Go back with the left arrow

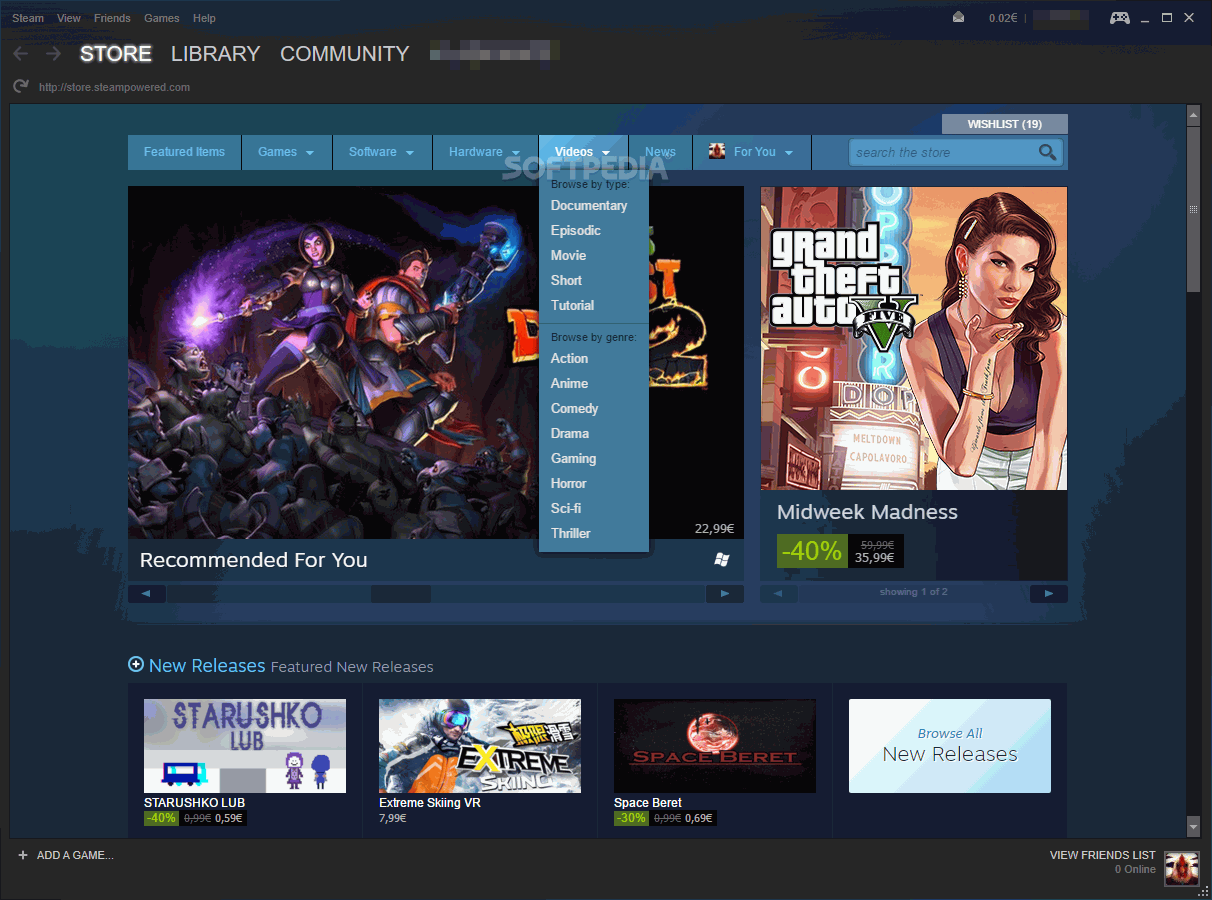click(x=21, y=54)
